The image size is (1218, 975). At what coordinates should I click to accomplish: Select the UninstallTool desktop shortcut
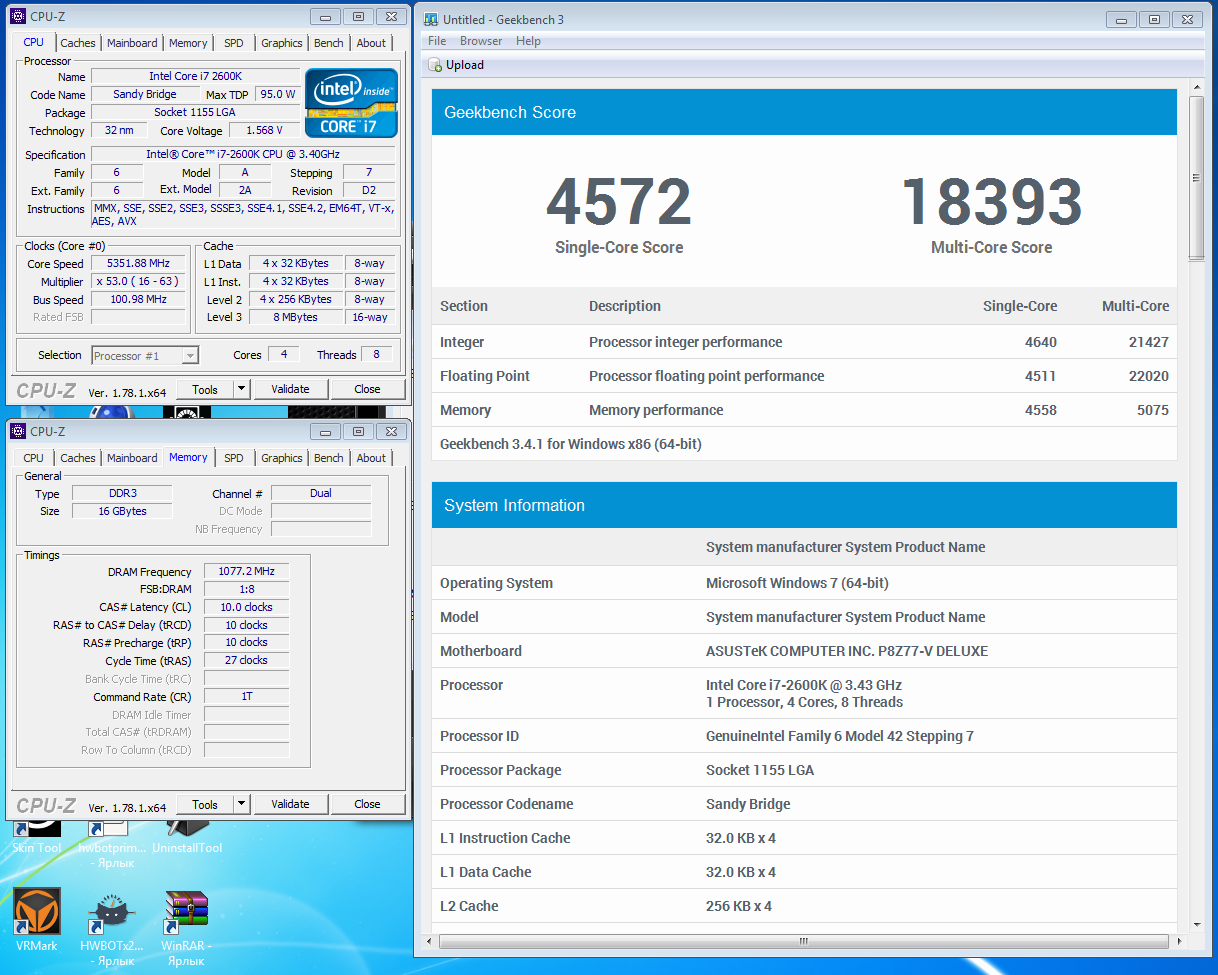(x=187, y=838)
